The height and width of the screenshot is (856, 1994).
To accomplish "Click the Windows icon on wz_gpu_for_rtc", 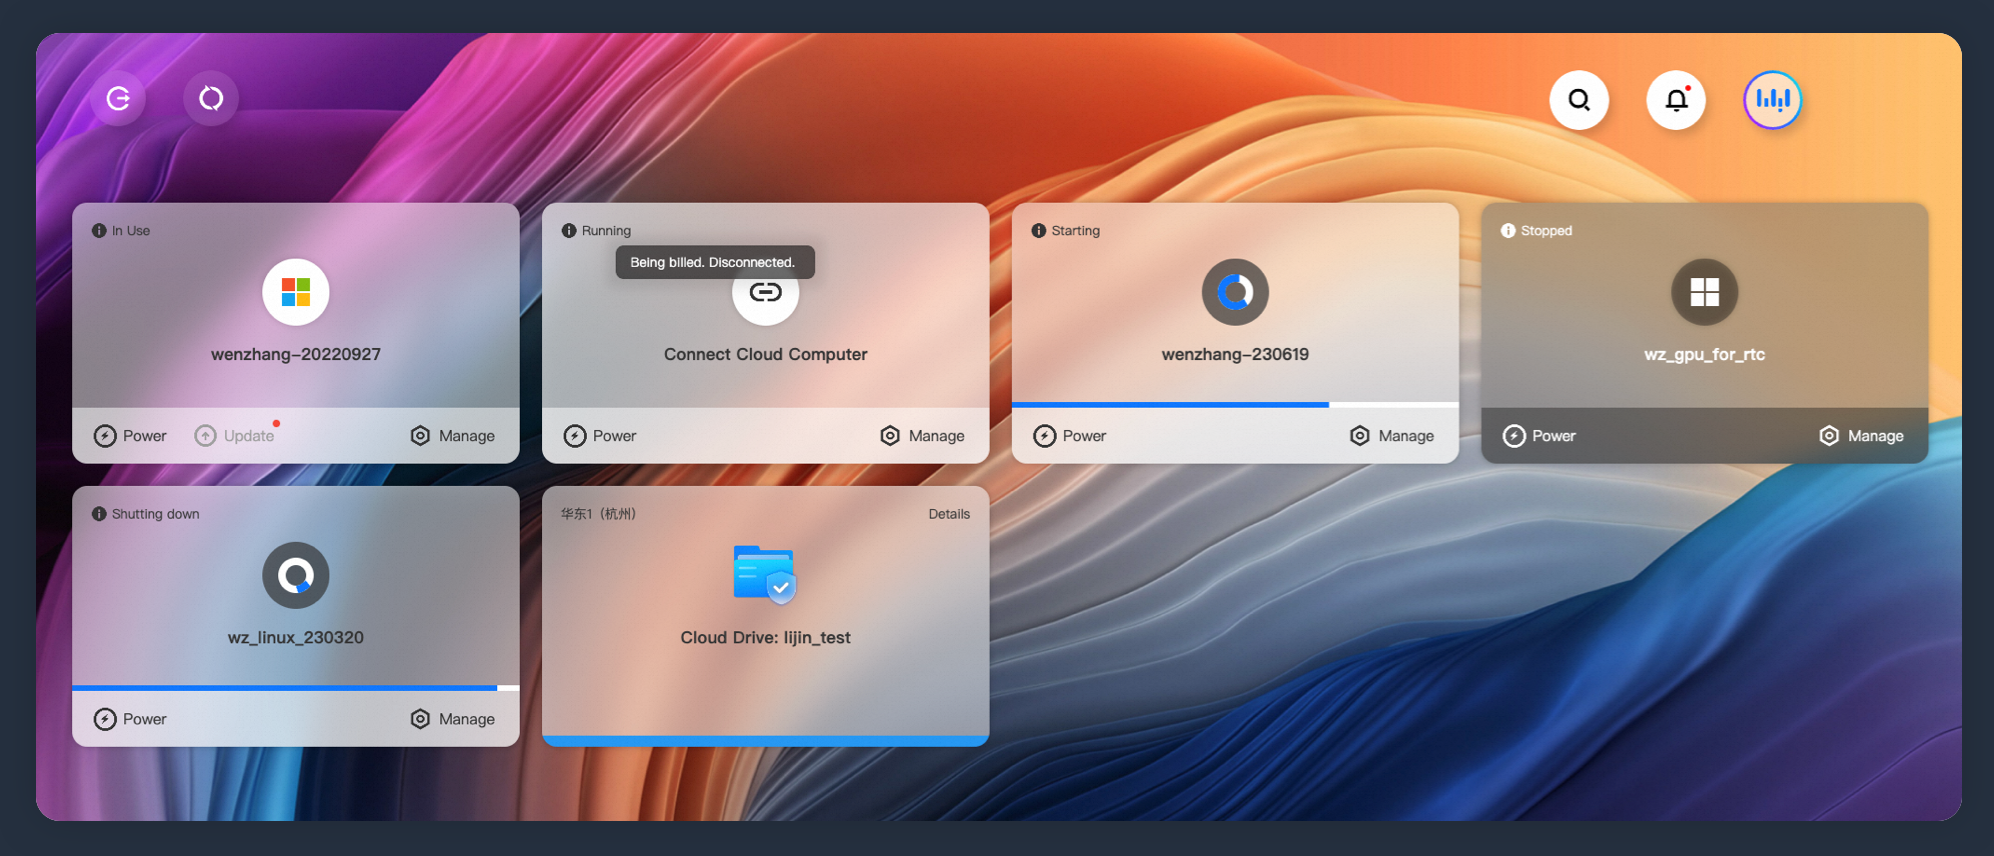I will 1705,292.
